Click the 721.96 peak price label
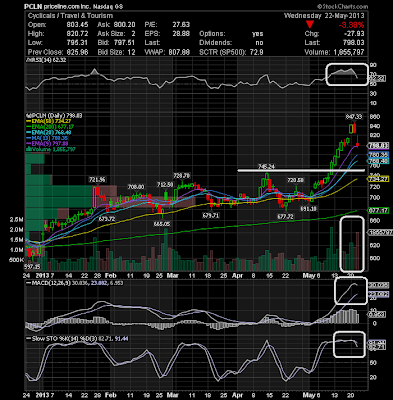 pyautogui.click(x=97, y=180)
